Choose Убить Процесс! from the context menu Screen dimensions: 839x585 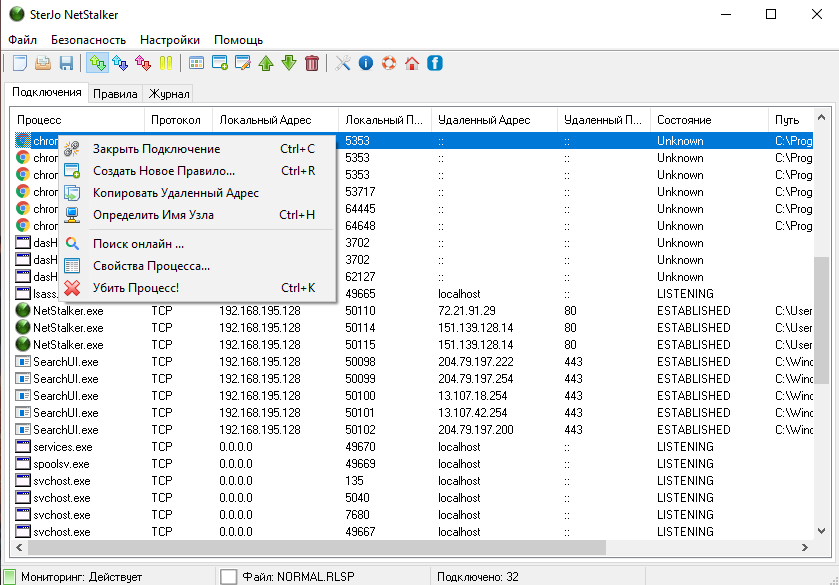[x=135, y=288]
